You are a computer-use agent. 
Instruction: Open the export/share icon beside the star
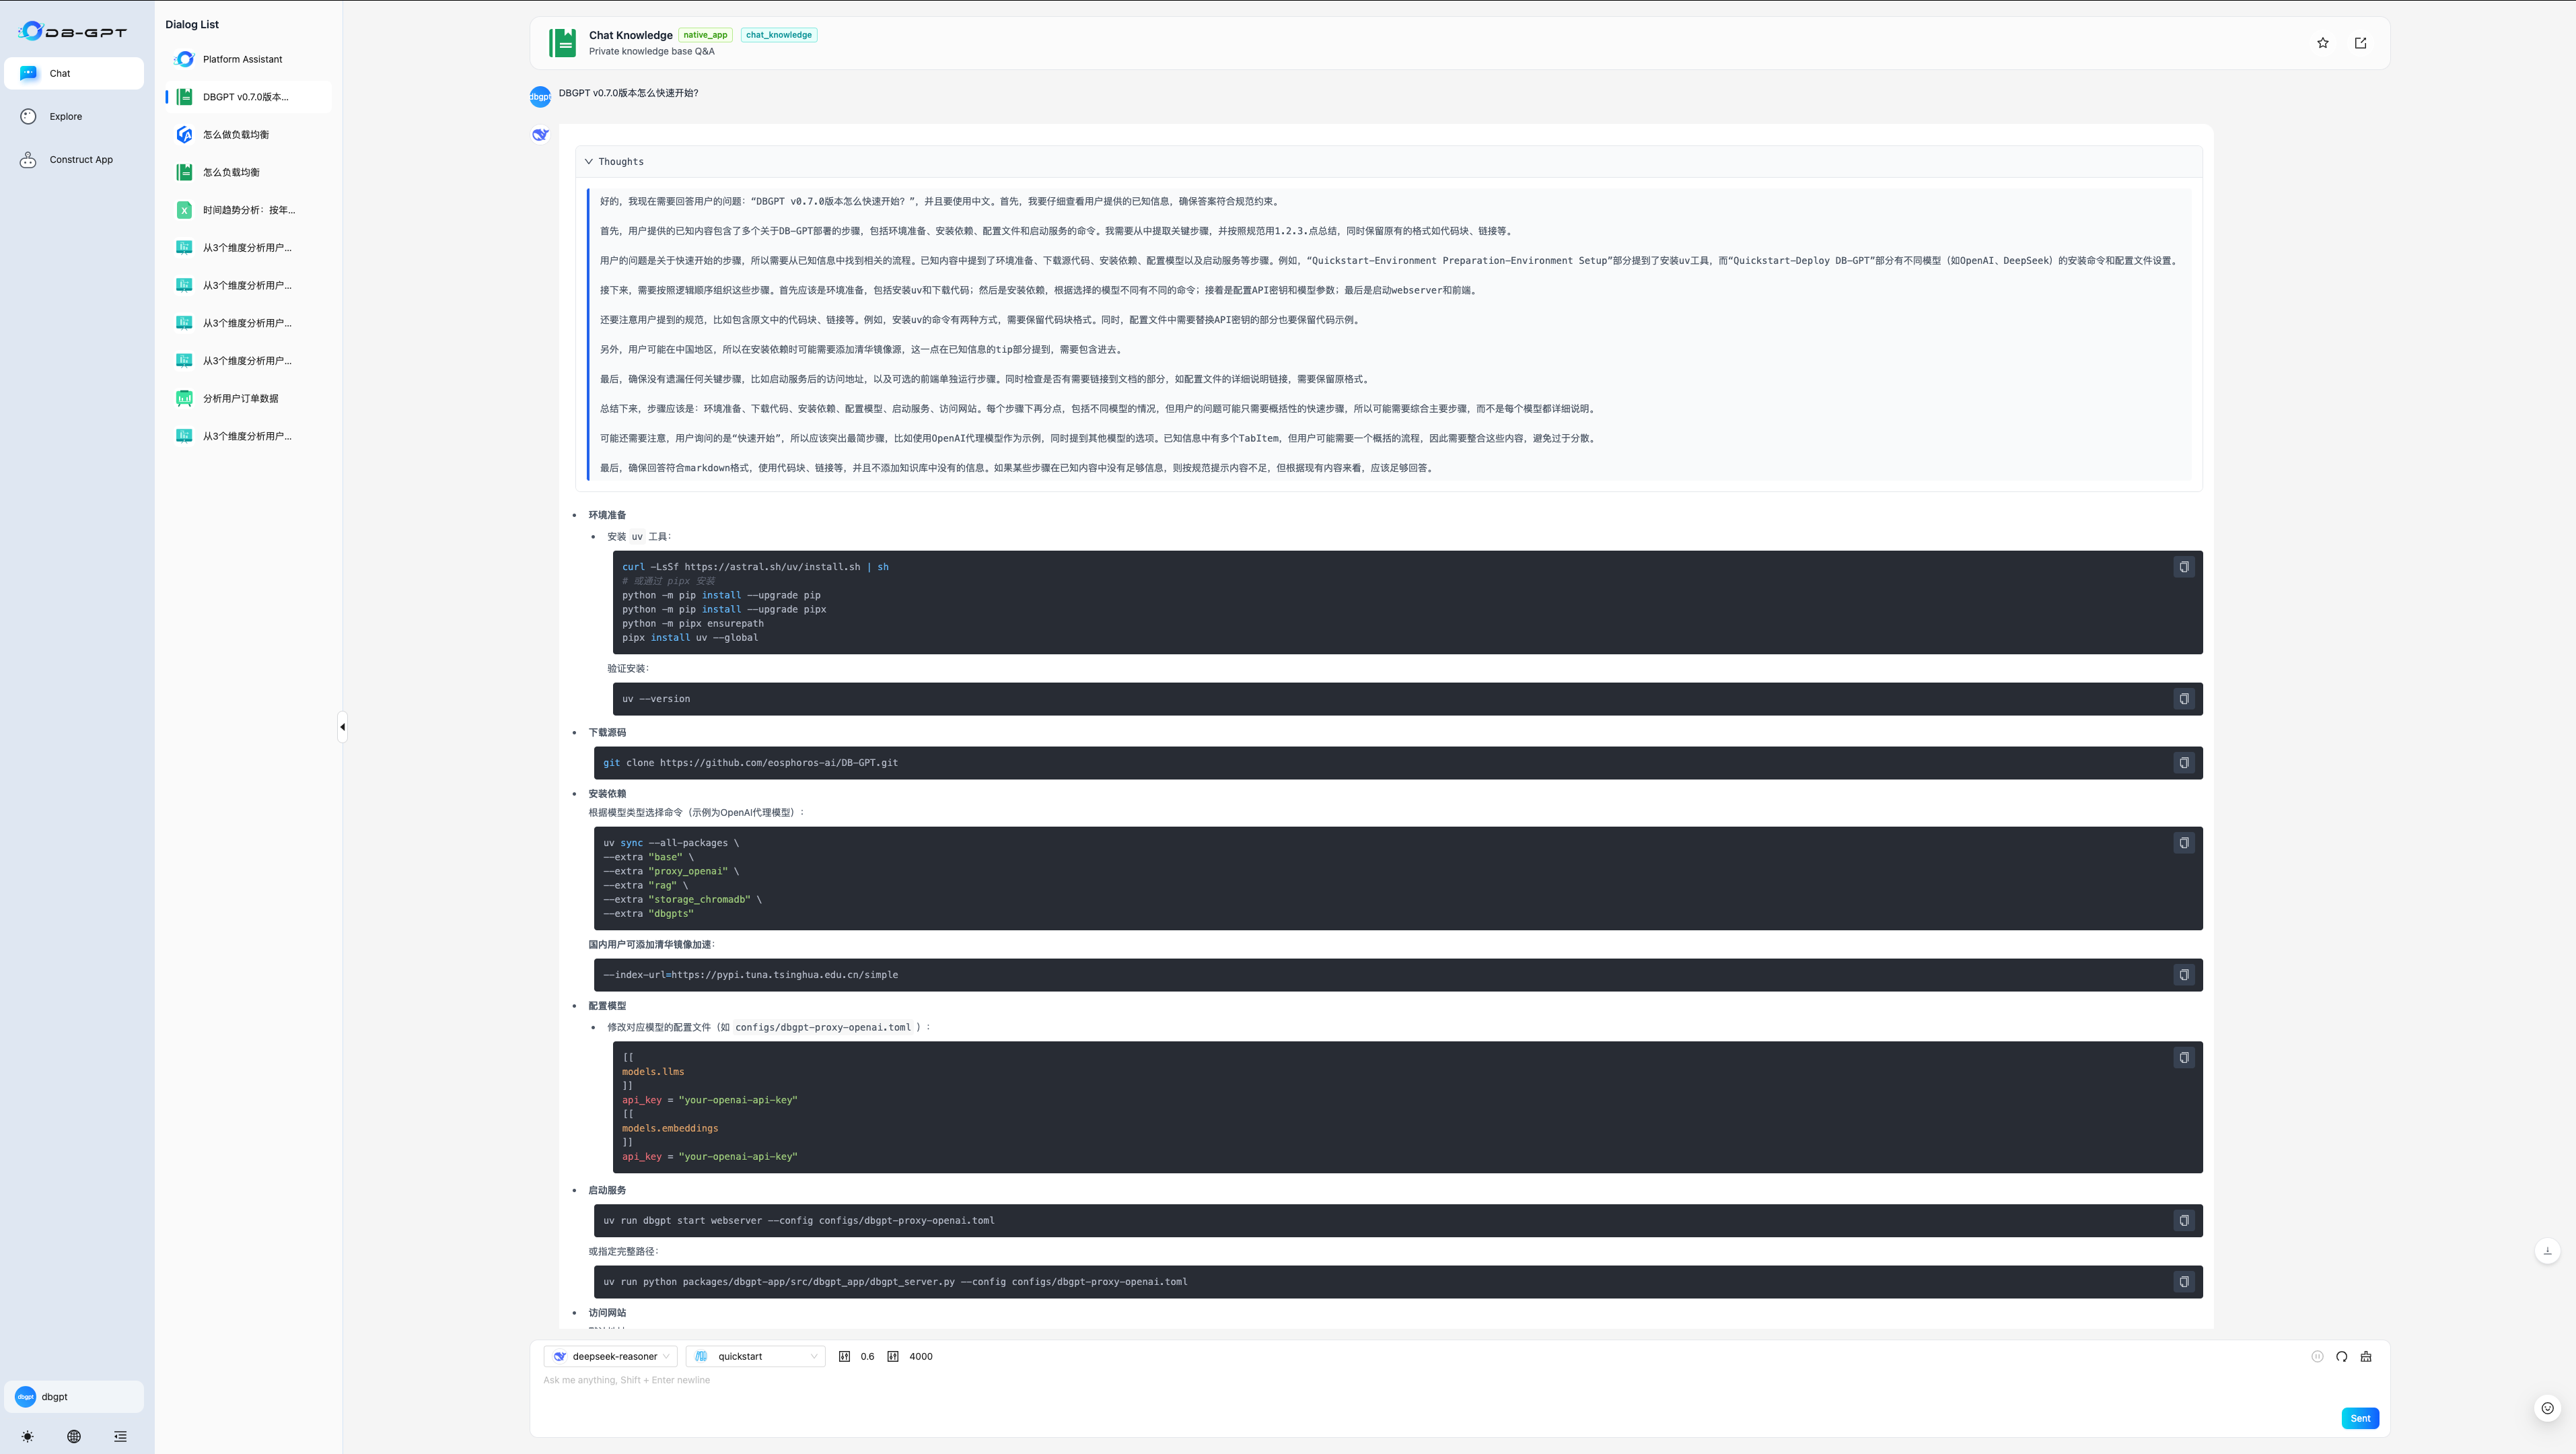tap(2361, 43)
